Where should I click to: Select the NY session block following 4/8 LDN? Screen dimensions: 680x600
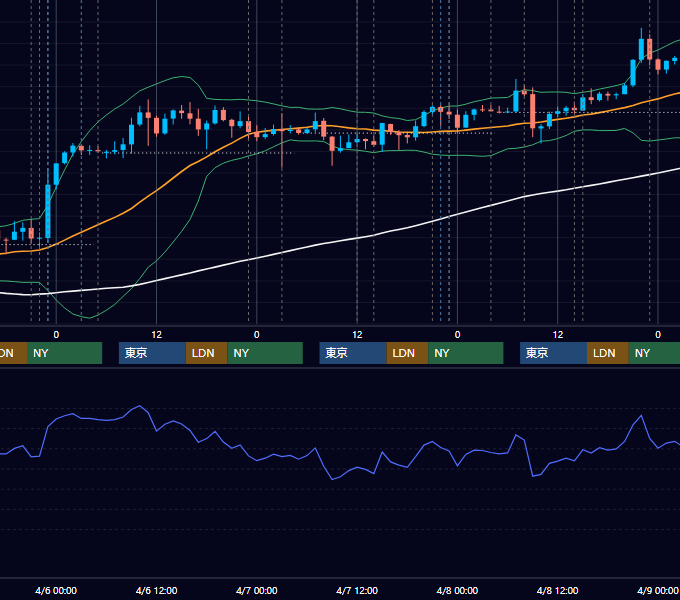coord(654,353)
